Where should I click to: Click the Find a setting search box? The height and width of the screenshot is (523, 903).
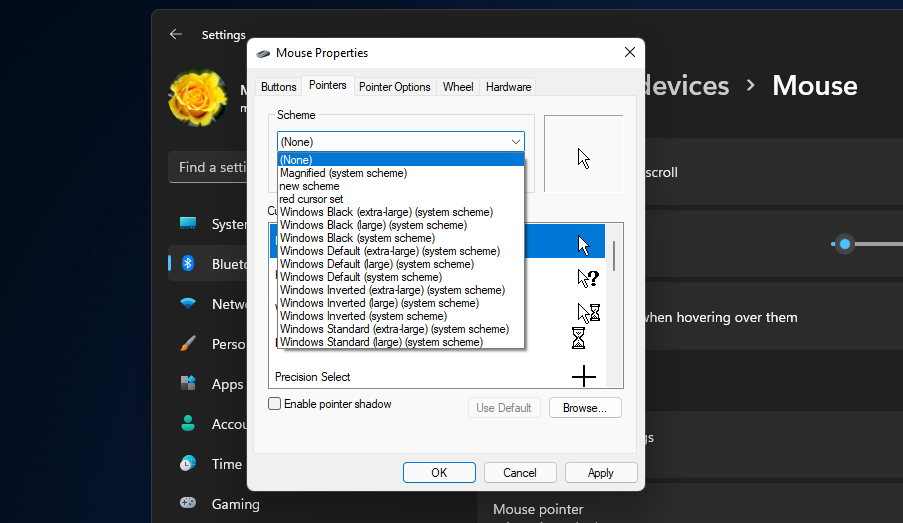[210, 167]
